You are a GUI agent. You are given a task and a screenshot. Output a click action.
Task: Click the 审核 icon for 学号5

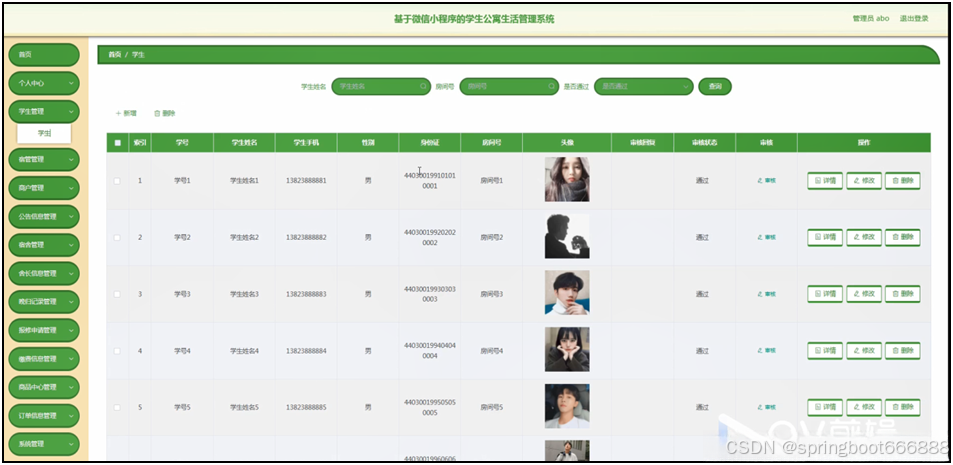[766, 407]
